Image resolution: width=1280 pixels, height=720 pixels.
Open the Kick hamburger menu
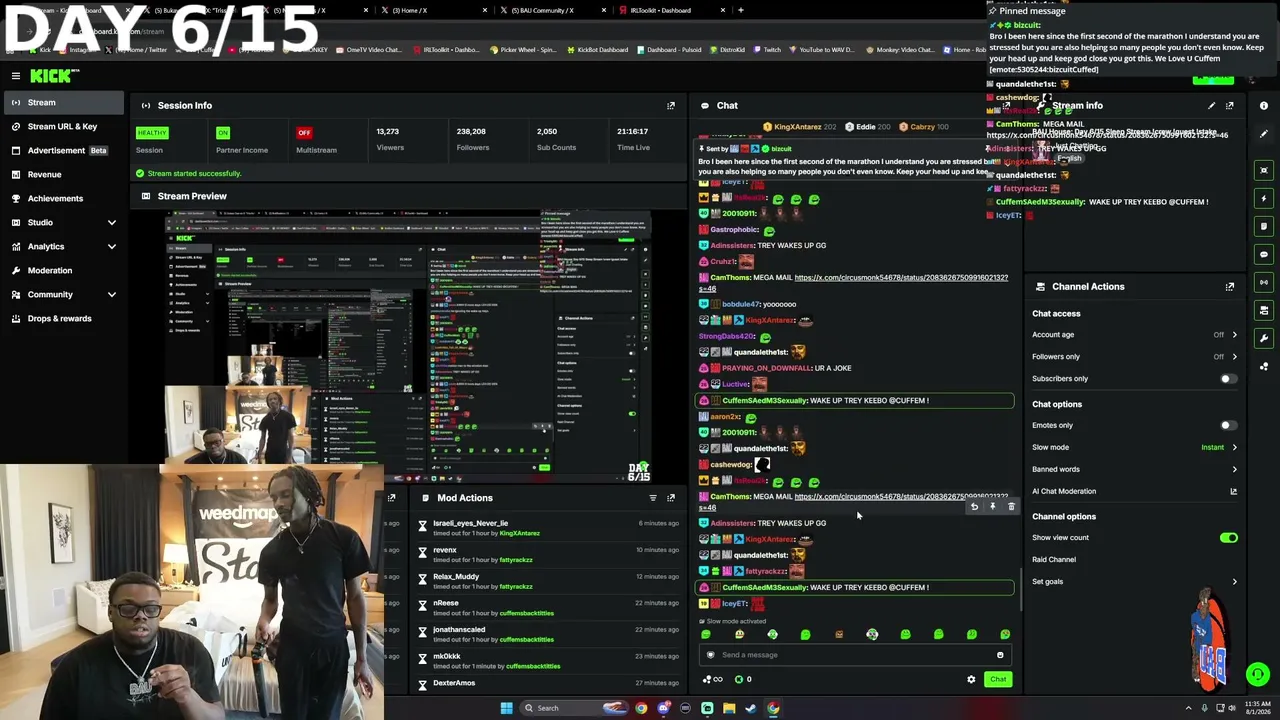pos(16,76)
